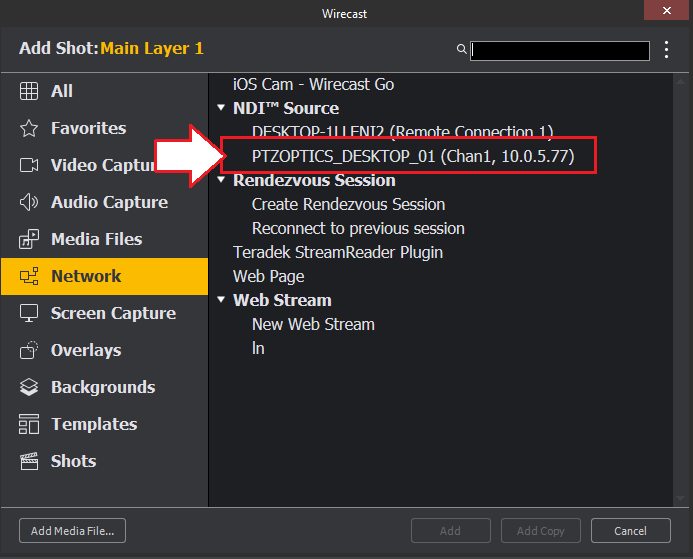693x559 pixels.
Task: Click the Screen Capture monitor icon
Action: 29,313
